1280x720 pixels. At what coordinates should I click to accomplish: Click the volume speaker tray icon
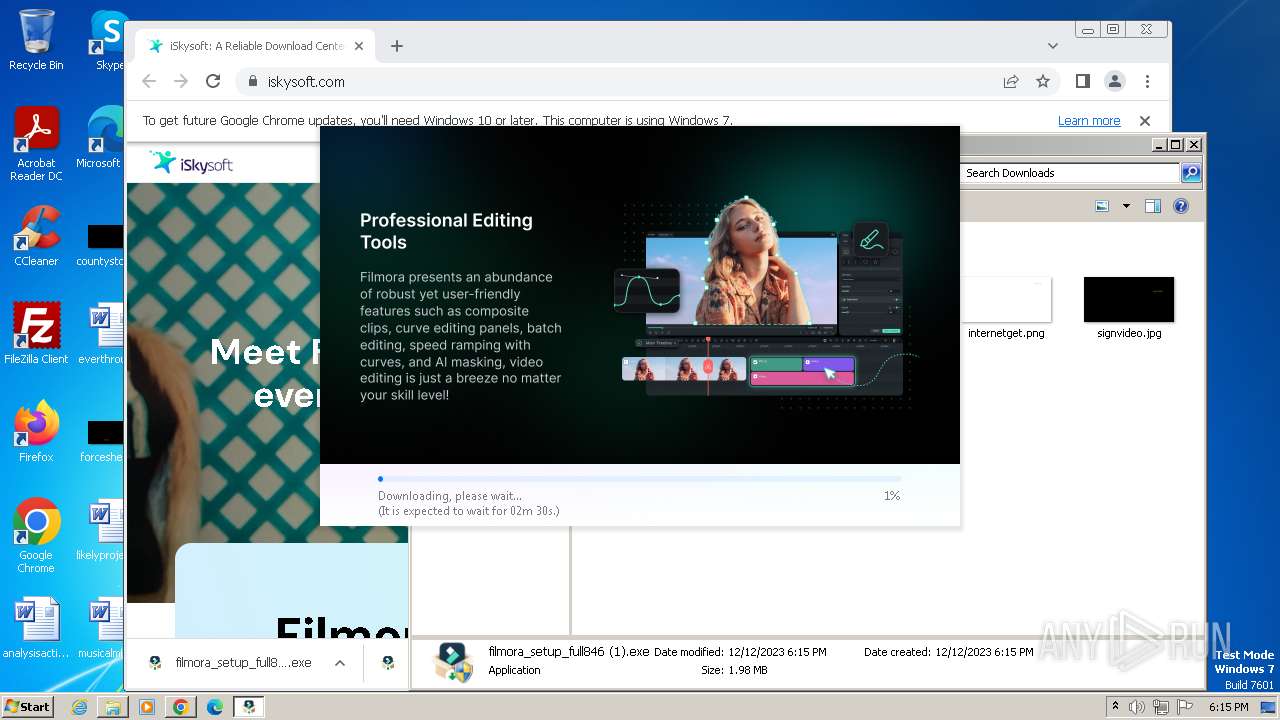(1137, 707)
